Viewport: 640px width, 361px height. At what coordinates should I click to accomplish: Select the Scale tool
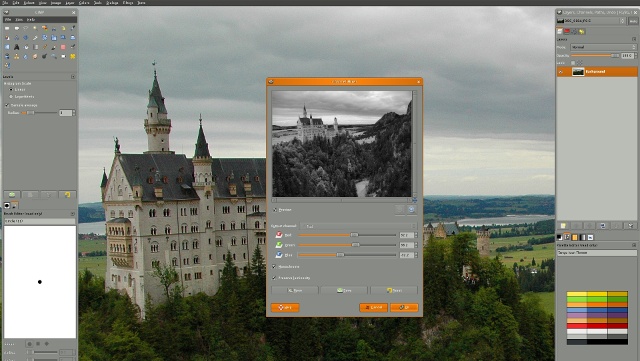[54, 38]
